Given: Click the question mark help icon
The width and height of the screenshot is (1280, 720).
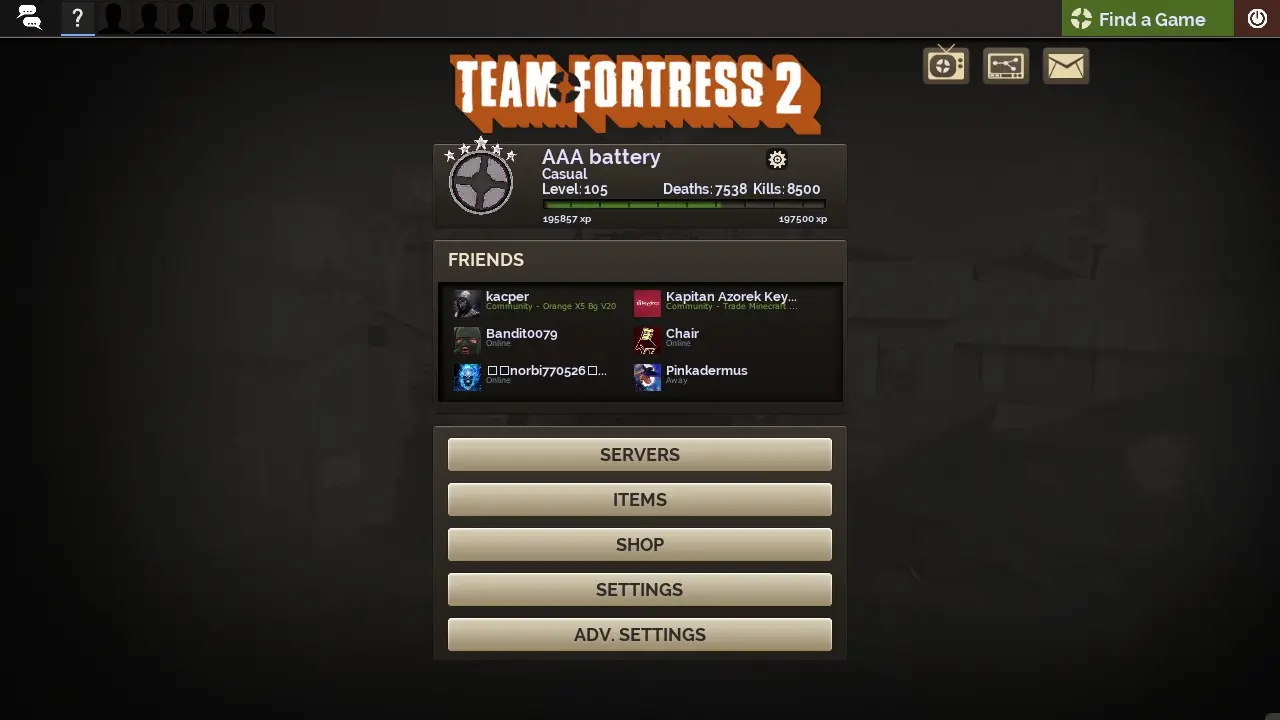Looking at the screenshot, I should (78, 18).
